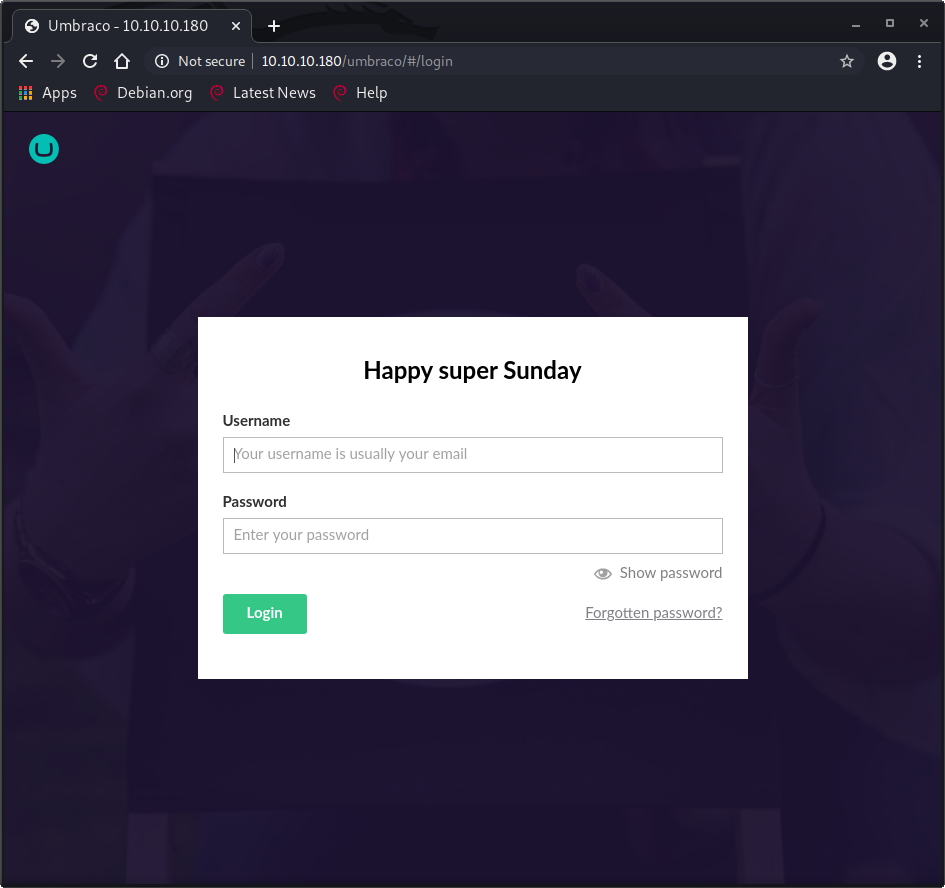
Task: Focus the Username input field
Action: point(472,454)
